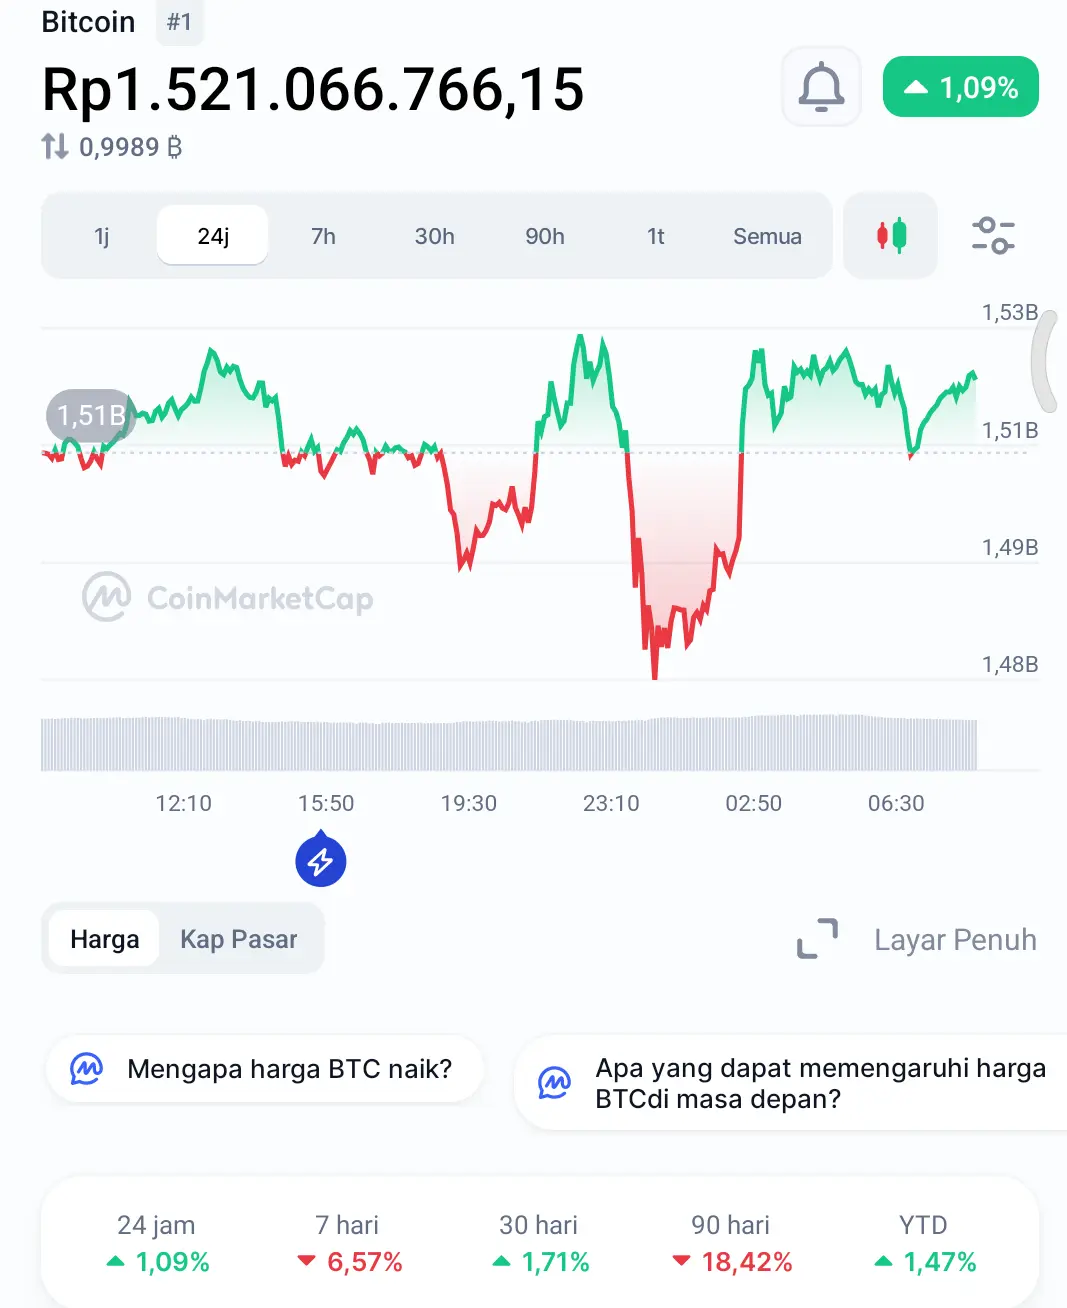
Task: Open fullscreen expand icon
Action: tap(817, 939)
